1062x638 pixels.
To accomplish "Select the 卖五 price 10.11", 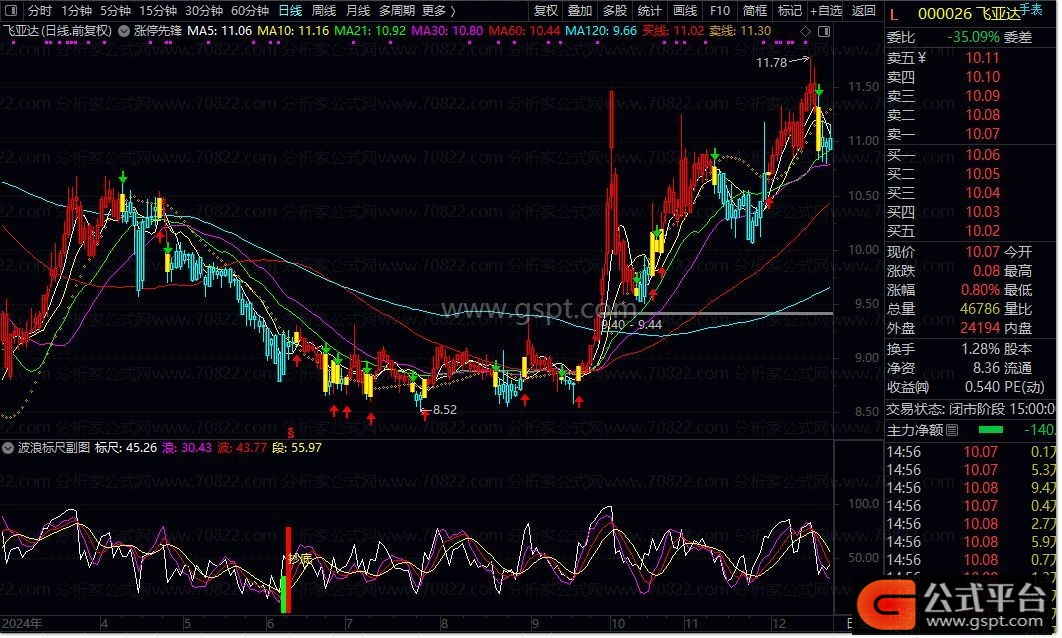I will [x=982, y=58].
